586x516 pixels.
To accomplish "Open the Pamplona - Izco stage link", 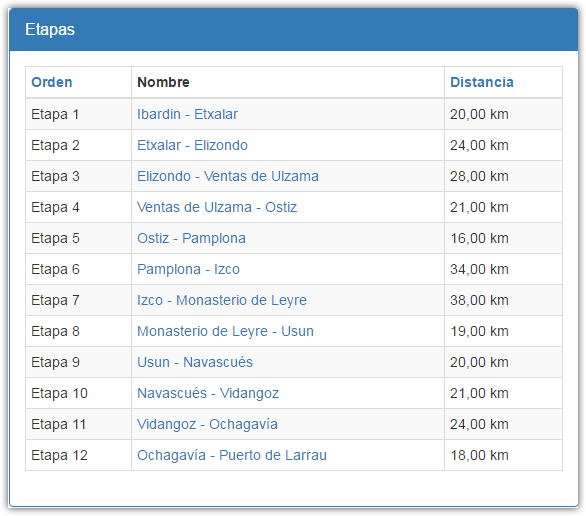I will click(x=188, y=269).
